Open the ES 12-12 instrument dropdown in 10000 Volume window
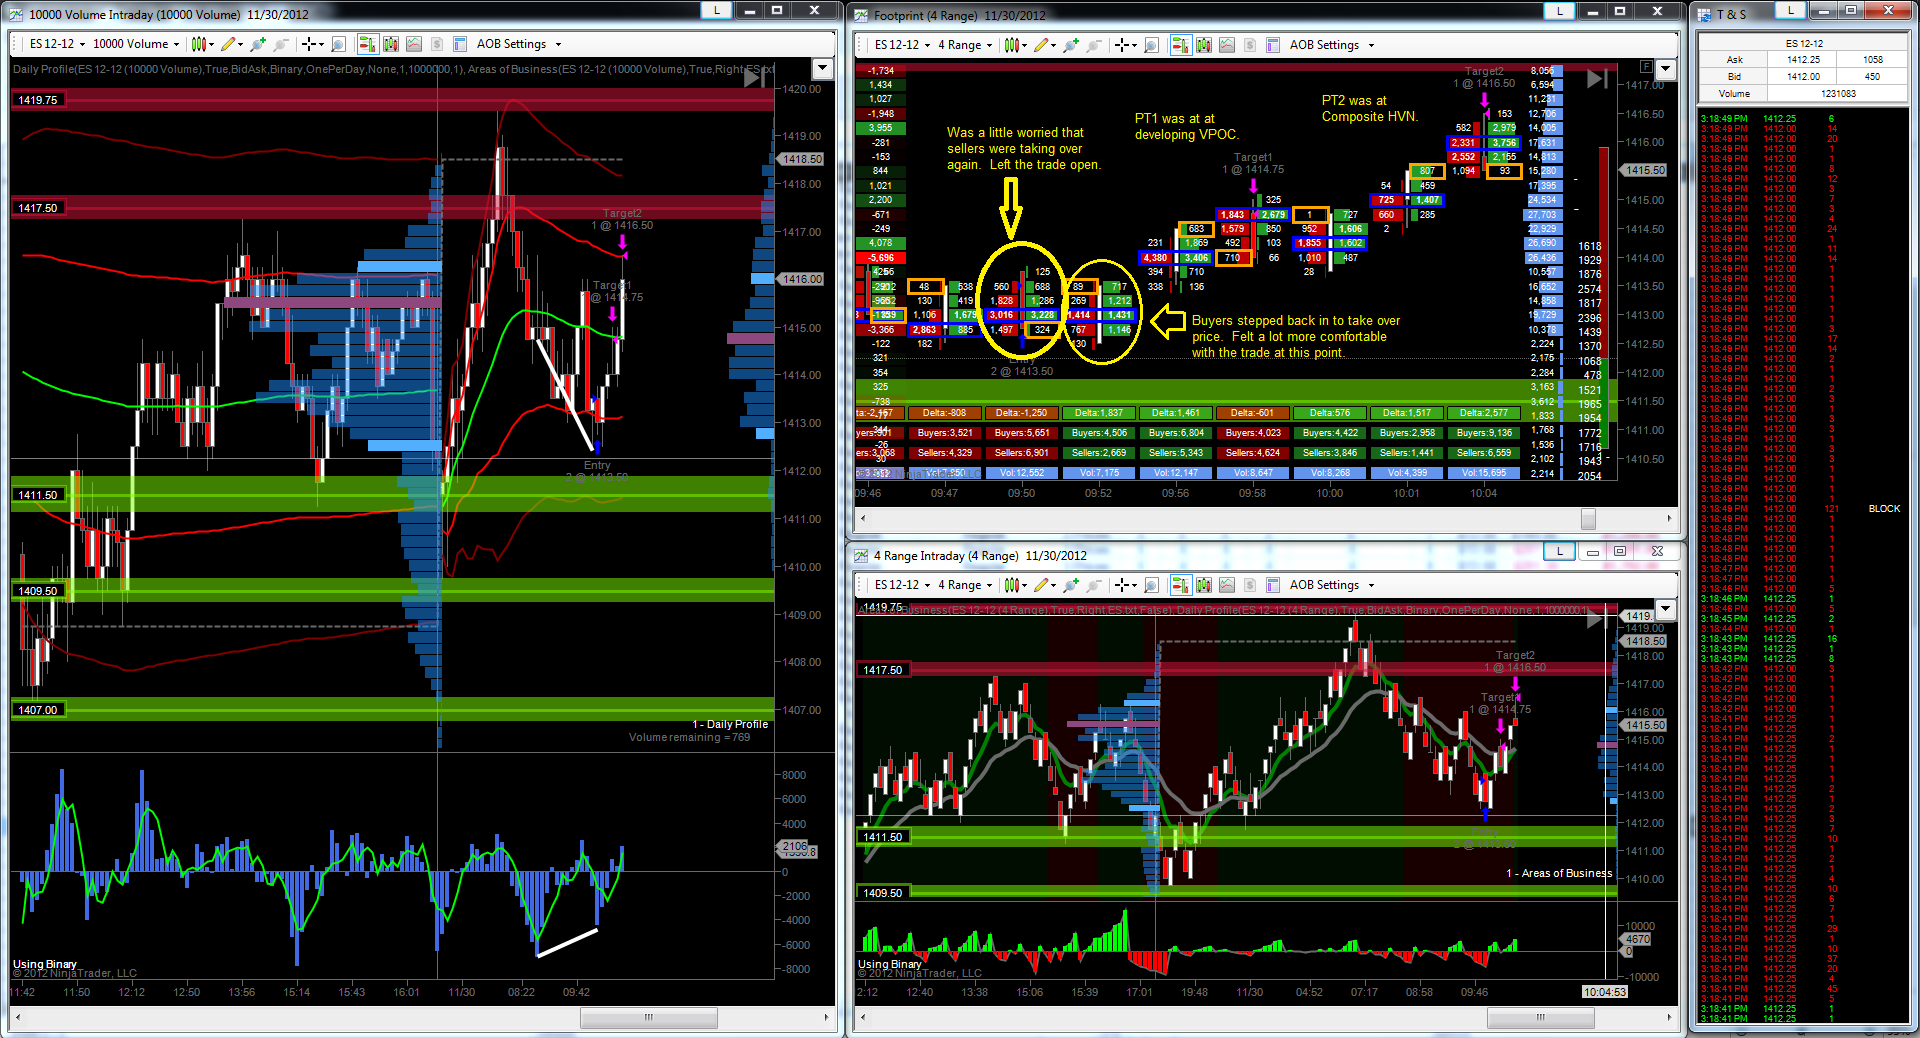The image size is (1920, 1038). click(57, 44)
